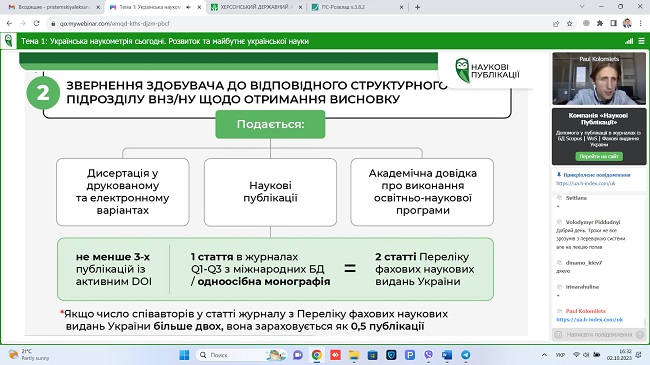Click the Дисертація у друкованому slide box
Viewport: 650px width, 365px height.
point(123,192)
